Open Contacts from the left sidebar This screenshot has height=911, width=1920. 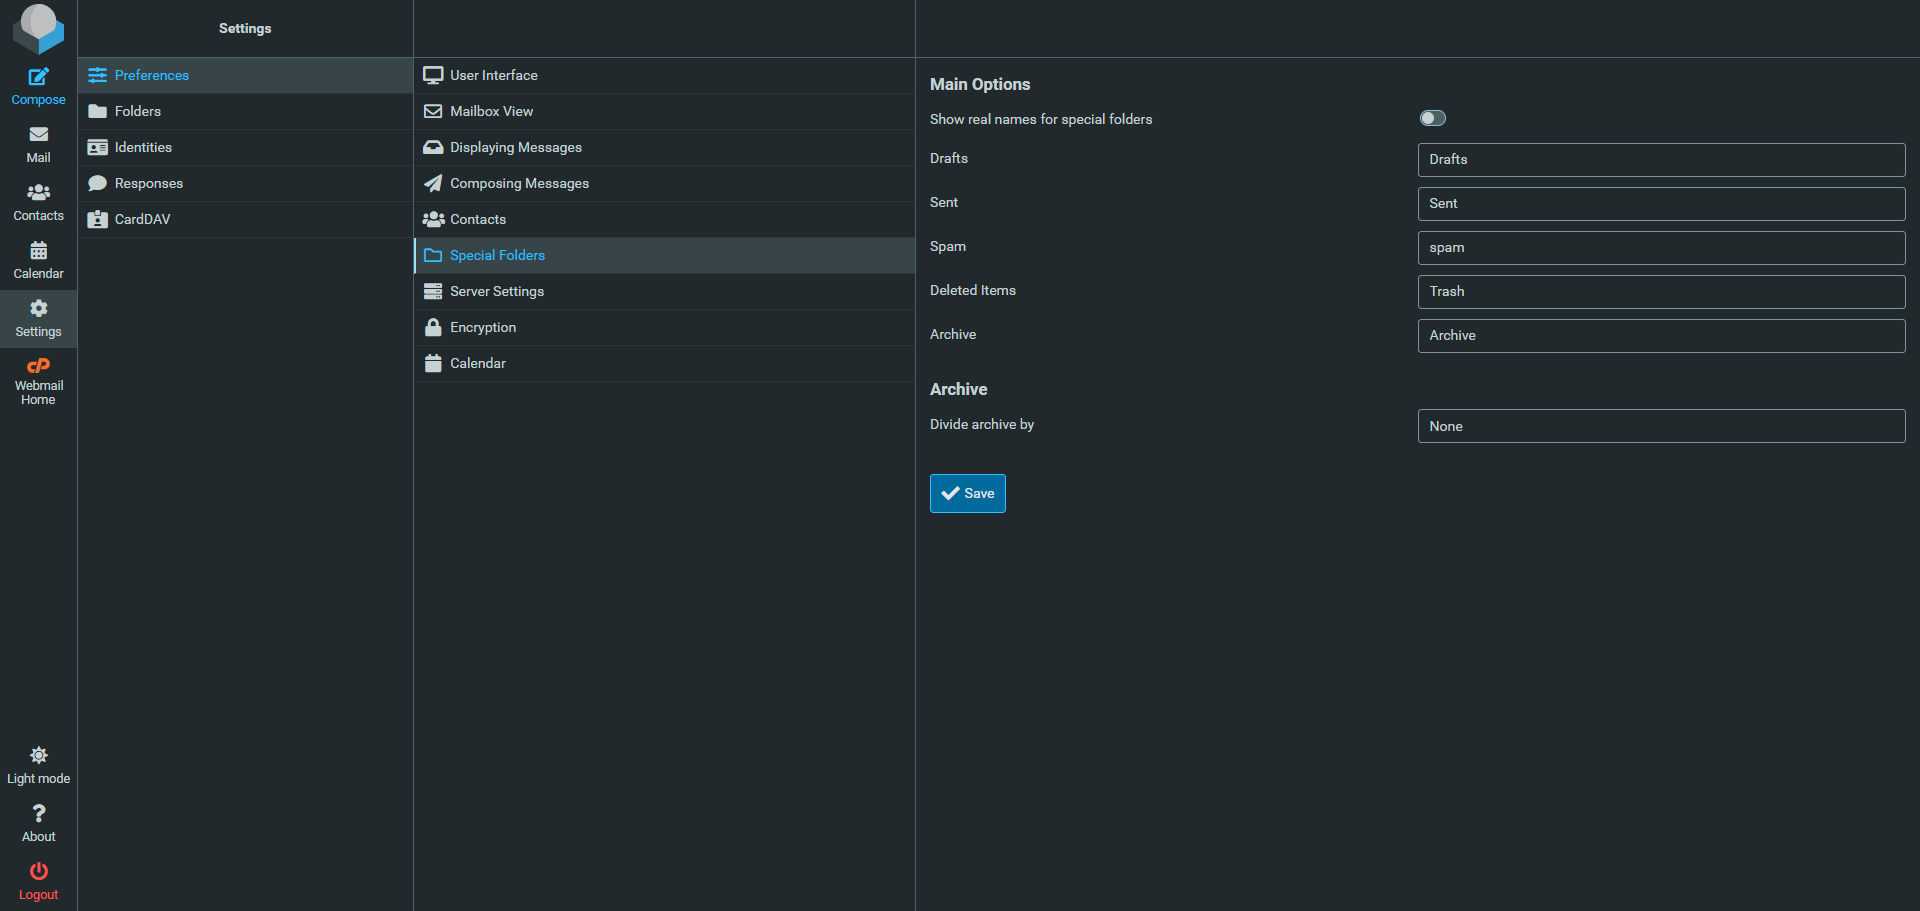pos(38,202)
